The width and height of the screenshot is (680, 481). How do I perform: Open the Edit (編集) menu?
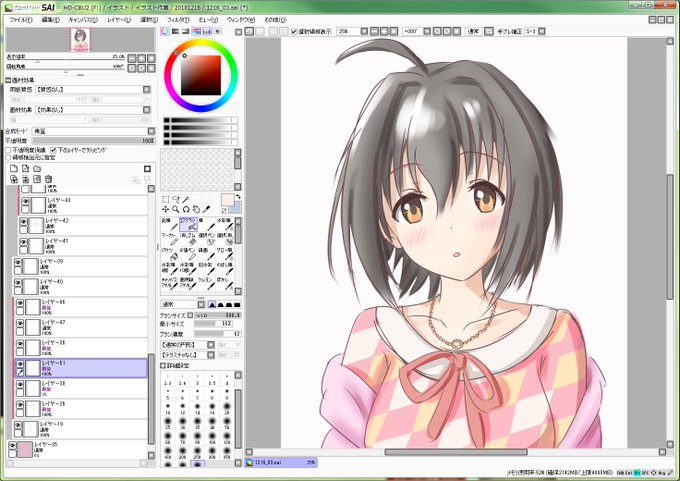[x=50, y=20]
